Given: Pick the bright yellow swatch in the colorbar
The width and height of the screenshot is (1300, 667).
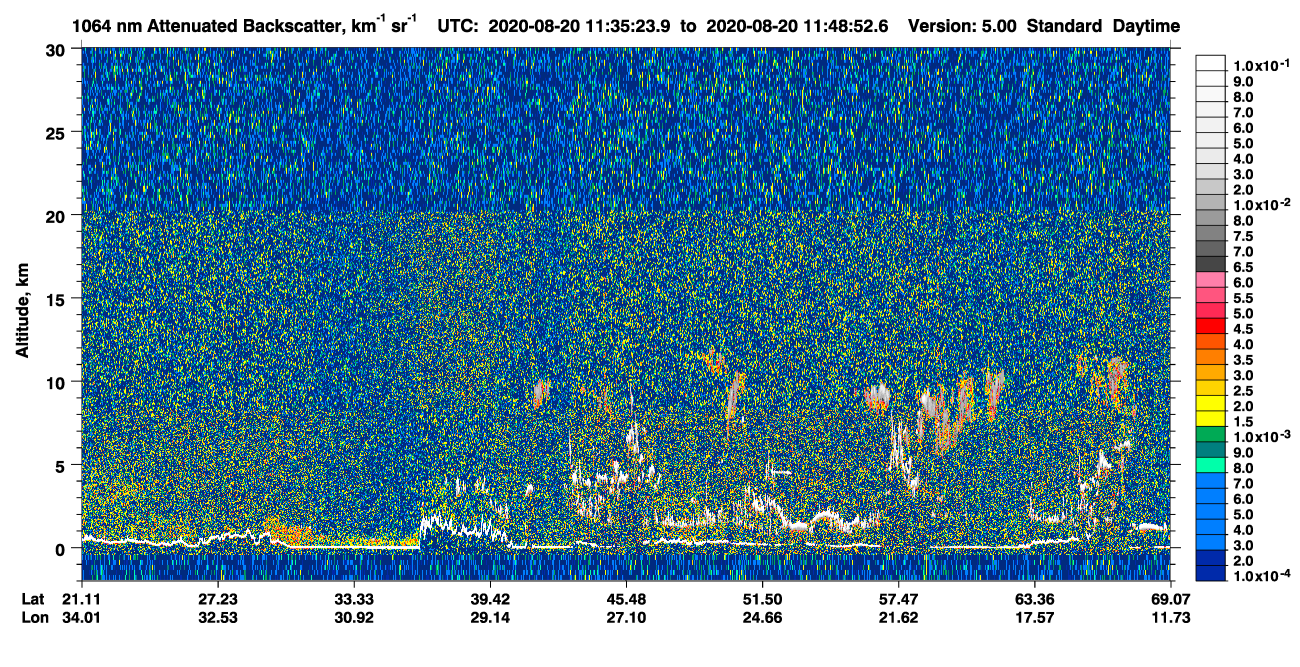Looking at the screenshot, I should (x=1211, y=404).
